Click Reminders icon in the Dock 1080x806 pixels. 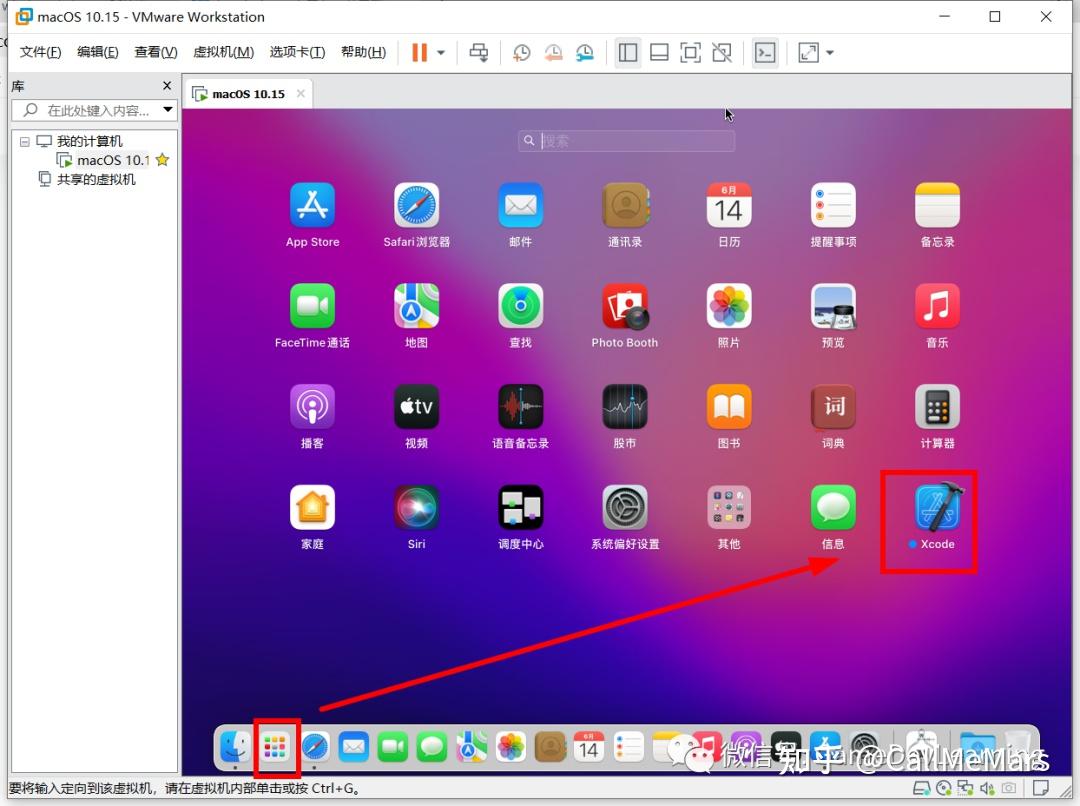tap(628, 747)
